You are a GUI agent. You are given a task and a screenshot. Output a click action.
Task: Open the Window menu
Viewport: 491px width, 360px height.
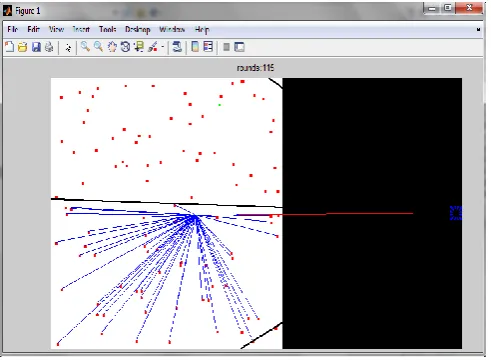(172, 29)
